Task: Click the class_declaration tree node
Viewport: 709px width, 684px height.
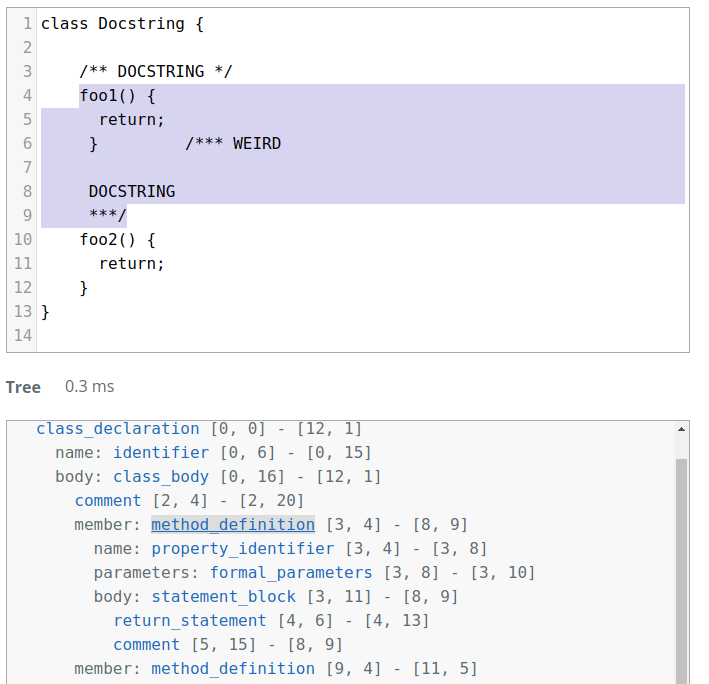Action: point(118,429)
